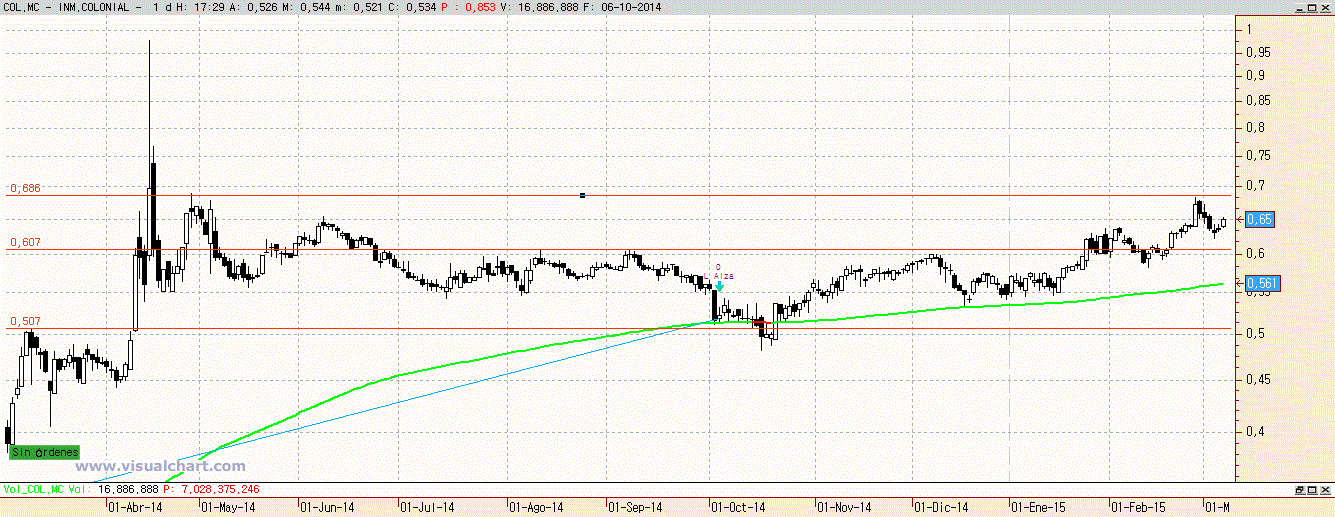
Task: Click the blue 0,561 moving average tag
Action: [1262, 284]
